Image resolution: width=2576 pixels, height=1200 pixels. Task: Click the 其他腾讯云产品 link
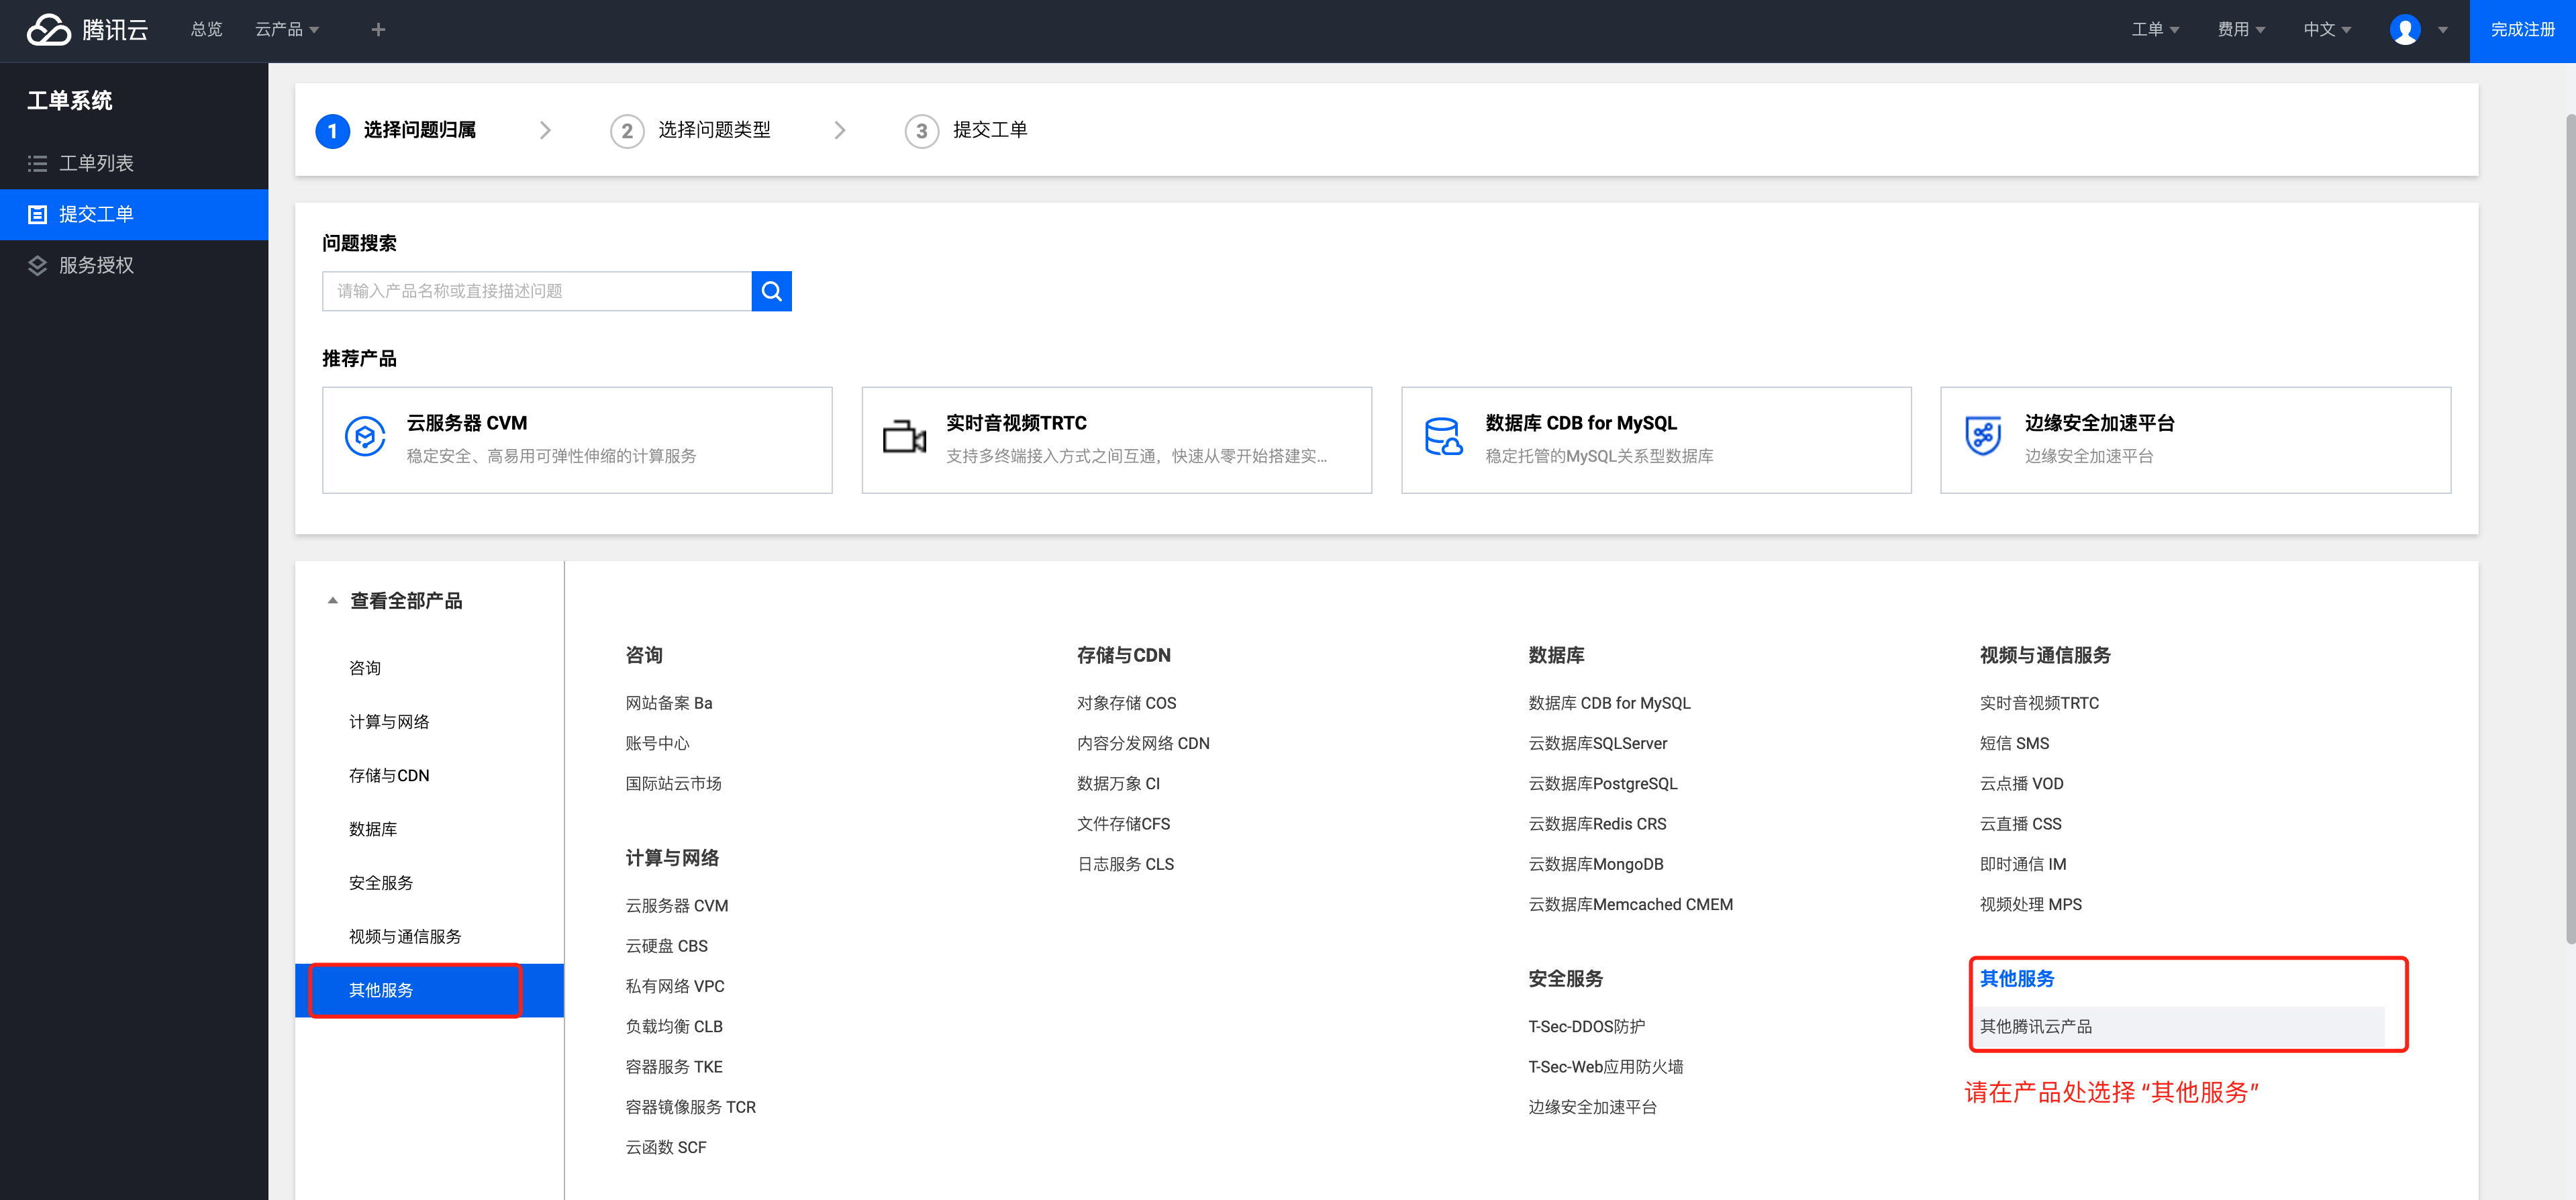2036,1026
